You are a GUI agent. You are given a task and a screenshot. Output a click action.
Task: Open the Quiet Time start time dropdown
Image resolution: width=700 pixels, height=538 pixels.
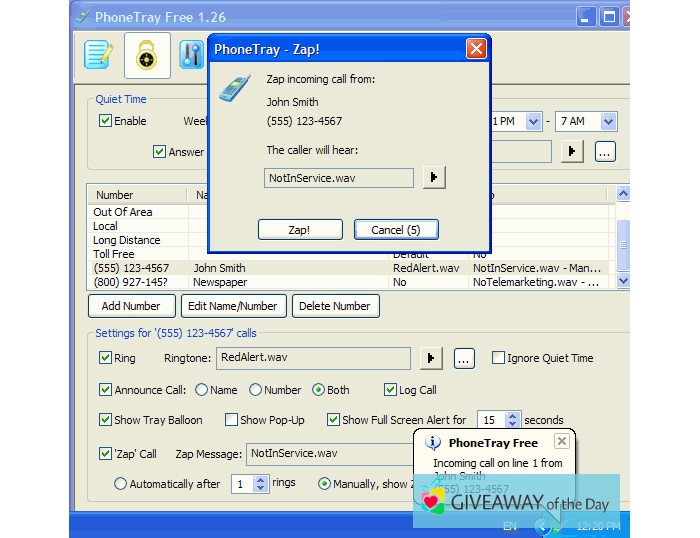click(x=533, y=121)
